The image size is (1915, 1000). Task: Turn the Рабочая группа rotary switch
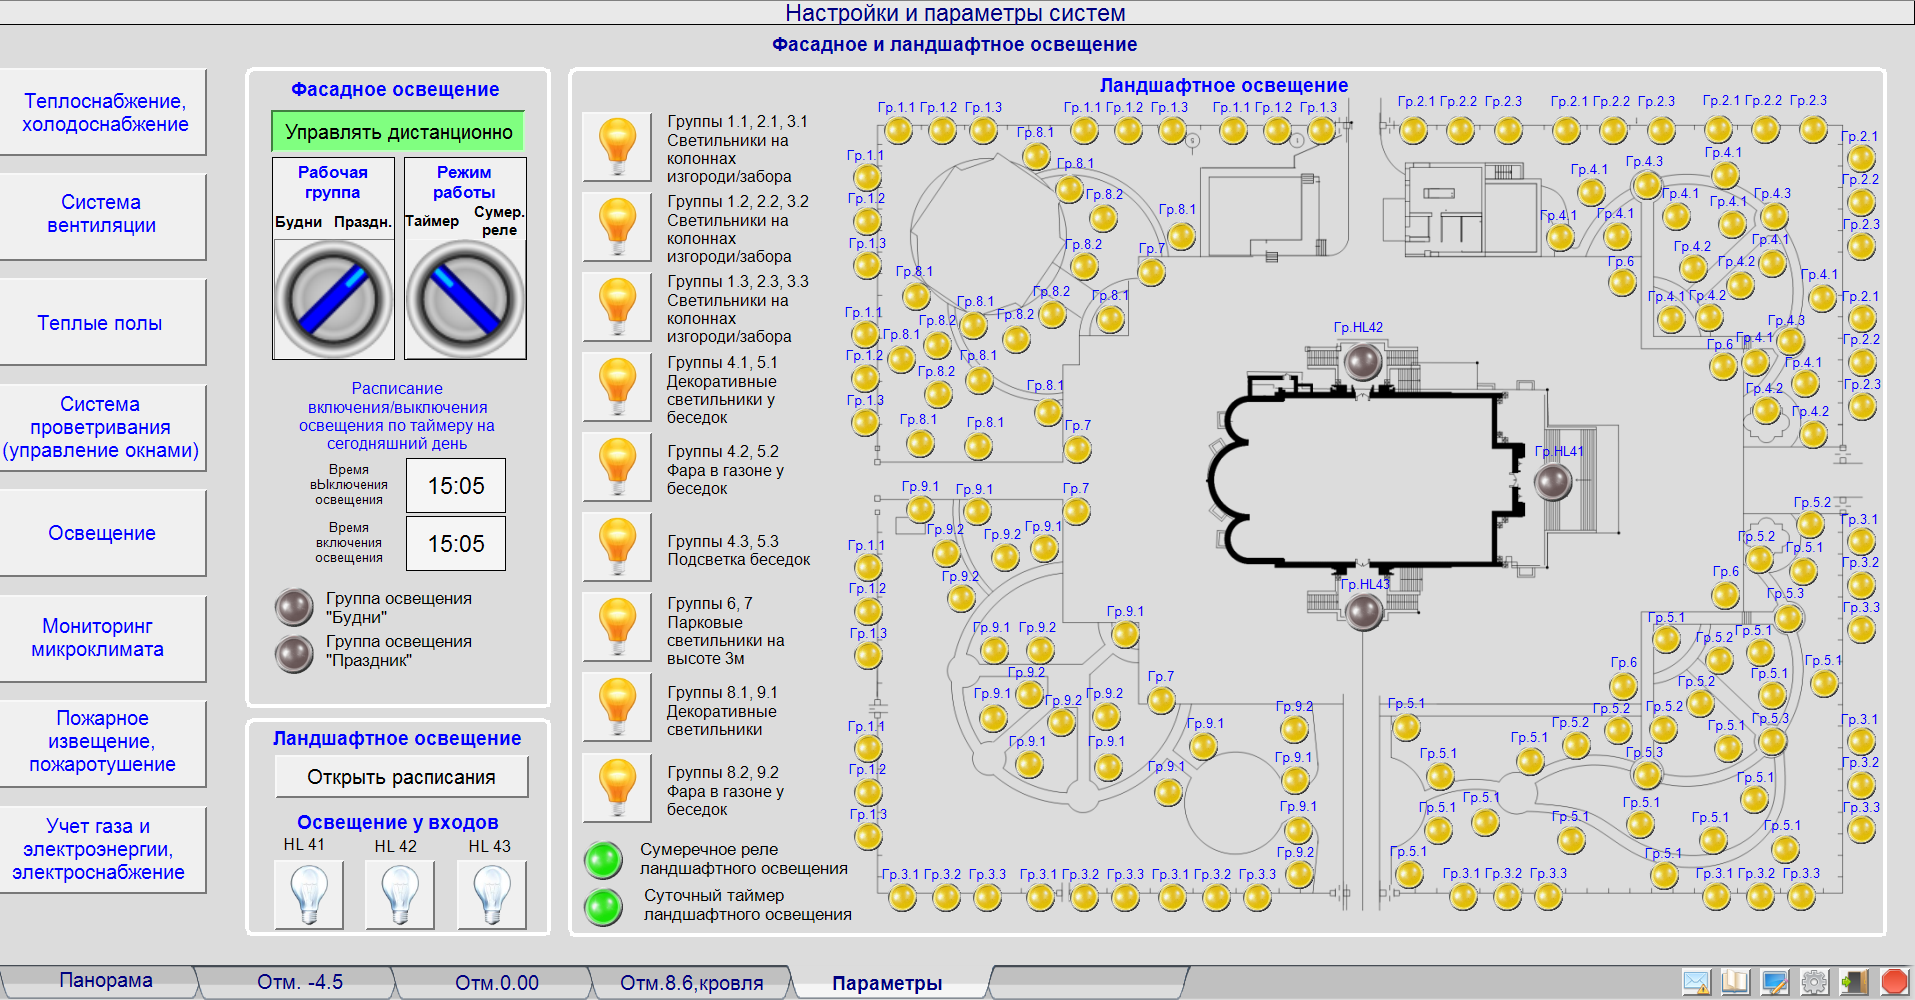333,299
